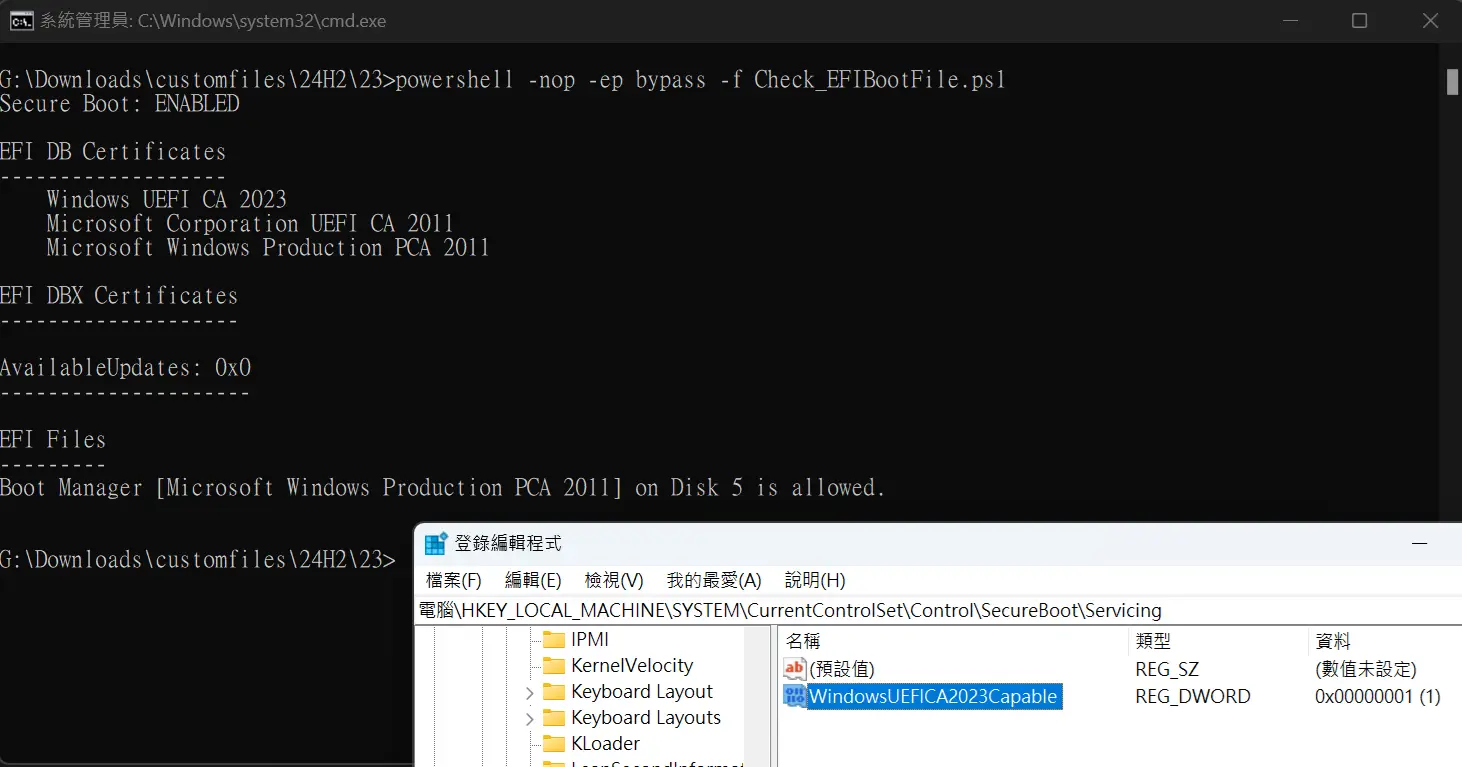Click the 'Windows UEFI CA 2023' line
The width and height of the screenshot is (1462, 767).
pos(167,200)
